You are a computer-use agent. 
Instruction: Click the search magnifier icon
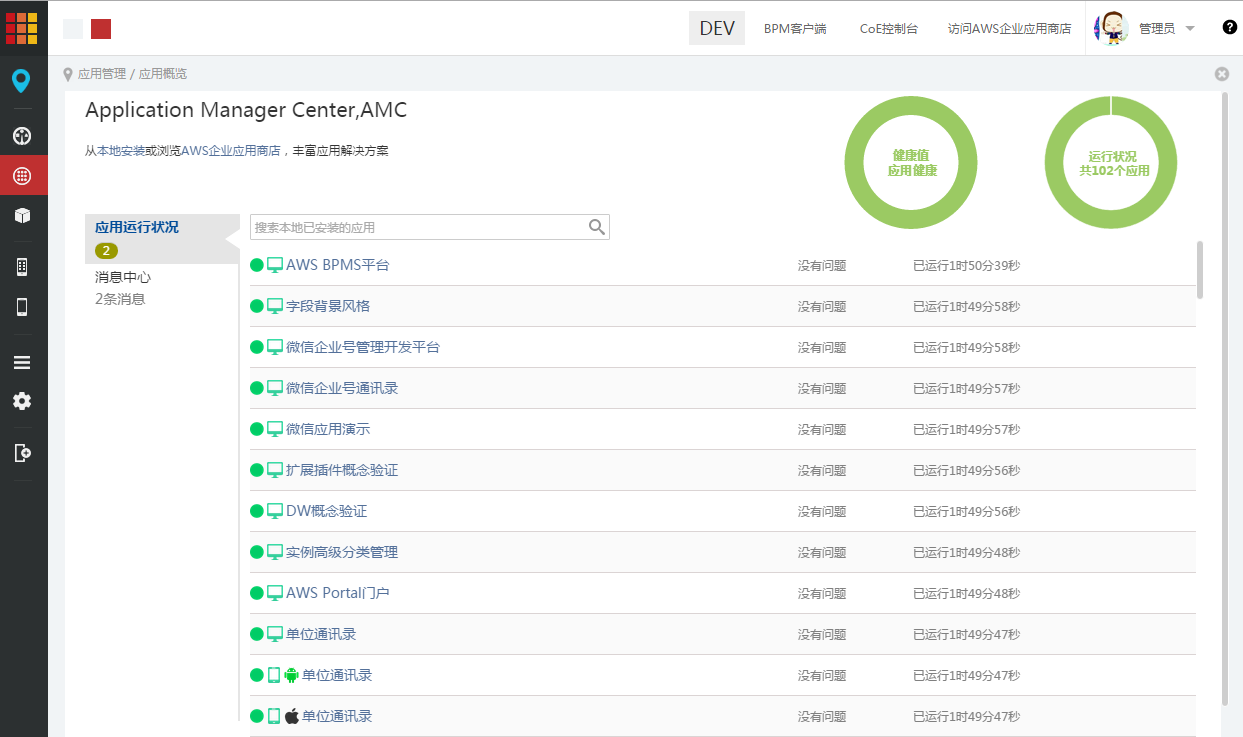tap(597, 227)
